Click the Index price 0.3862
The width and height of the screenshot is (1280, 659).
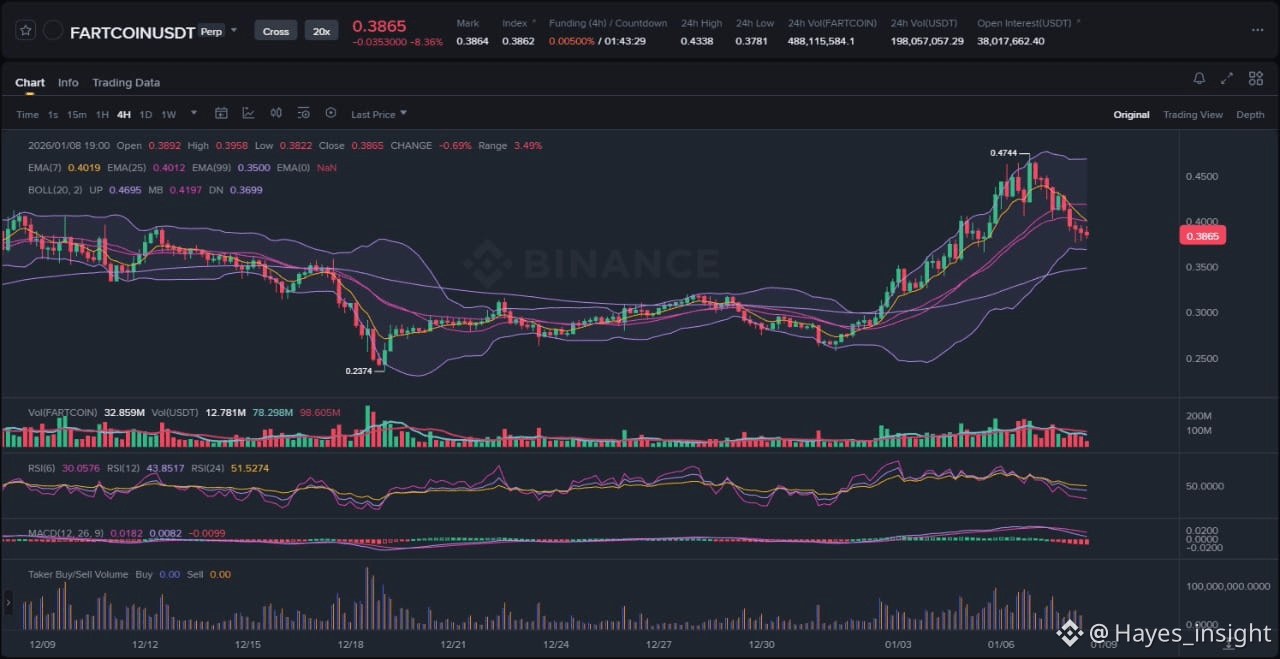click(518, 41)
